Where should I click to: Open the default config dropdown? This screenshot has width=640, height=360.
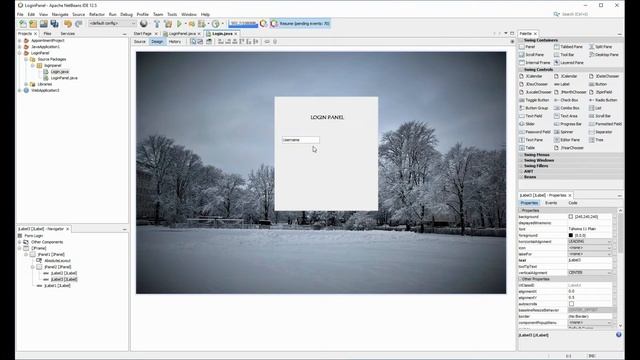coord(112,24)
